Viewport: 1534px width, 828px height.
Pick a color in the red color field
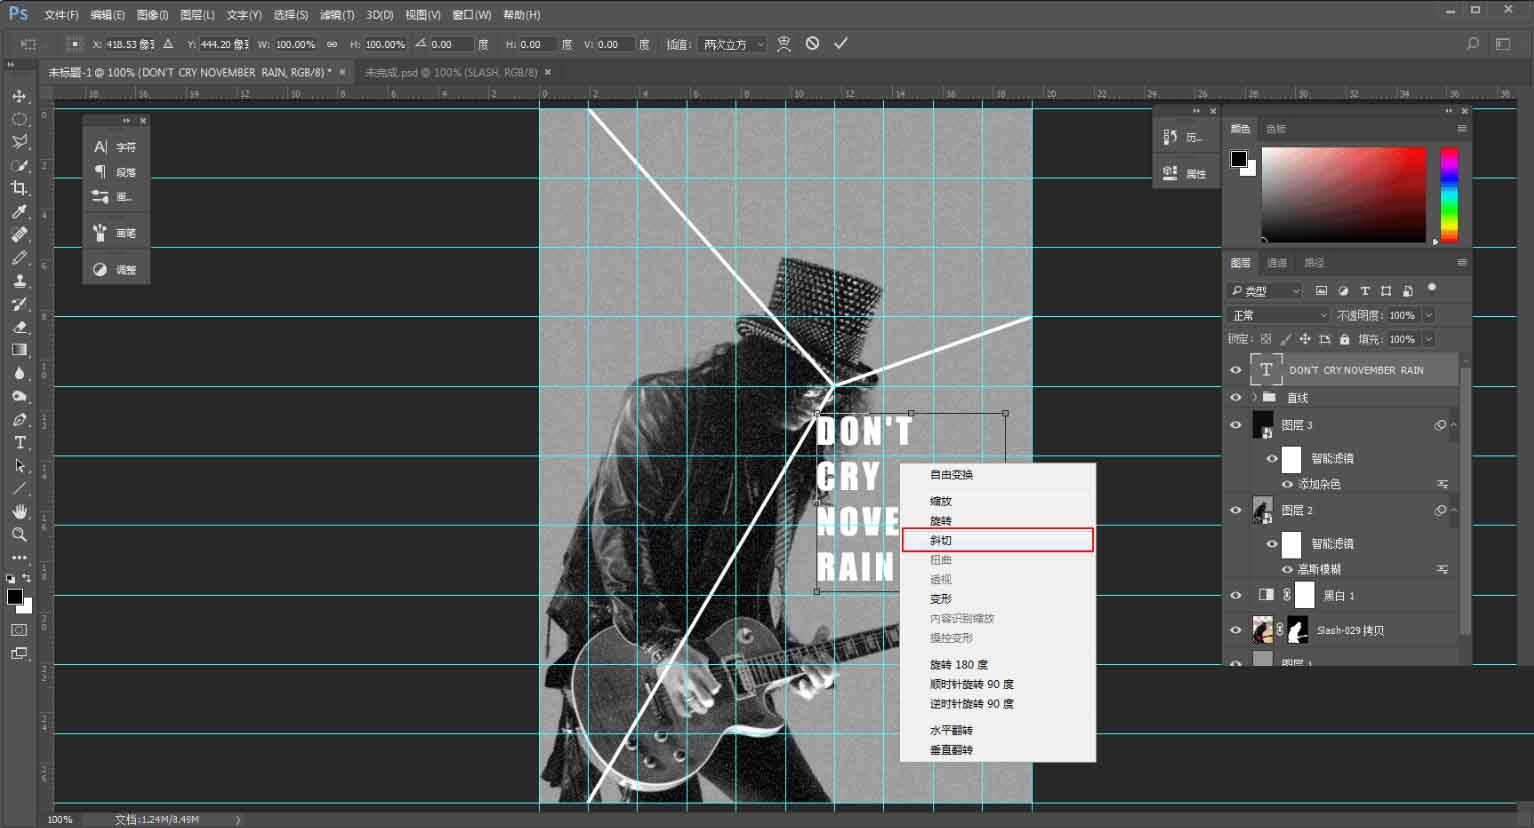pos(1344,195)
